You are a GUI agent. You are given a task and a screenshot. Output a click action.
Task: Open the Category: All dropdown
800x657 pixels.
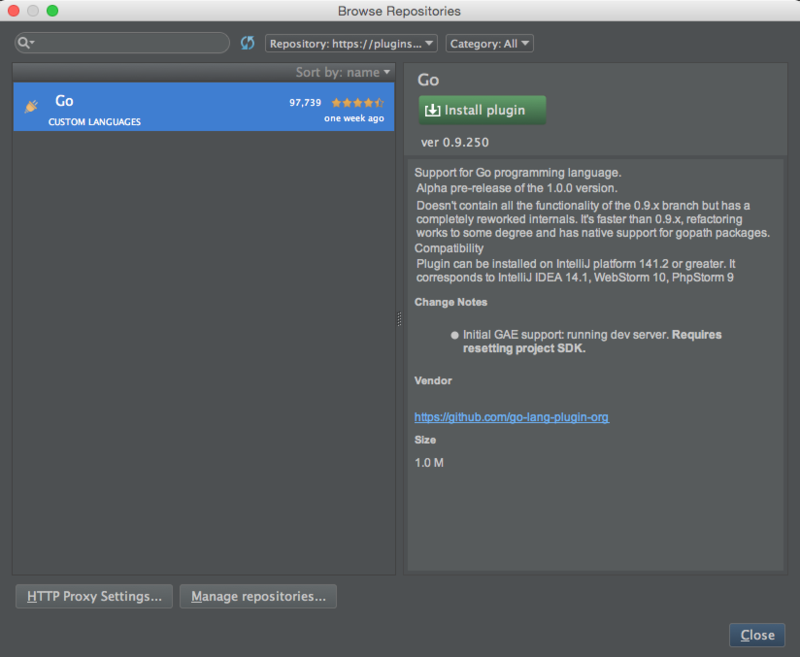pos(489,43)
